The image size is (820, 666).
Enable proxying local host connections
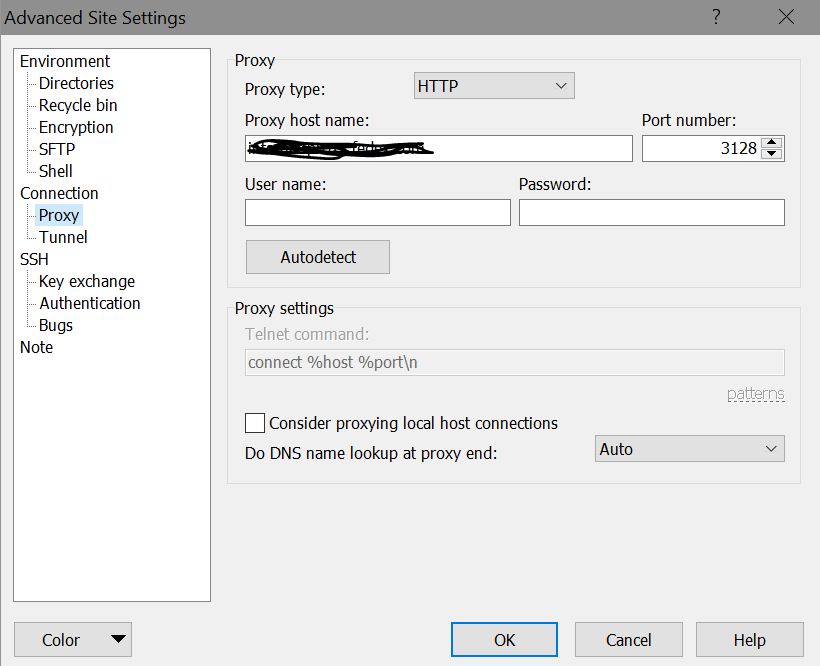pos(255,423)
